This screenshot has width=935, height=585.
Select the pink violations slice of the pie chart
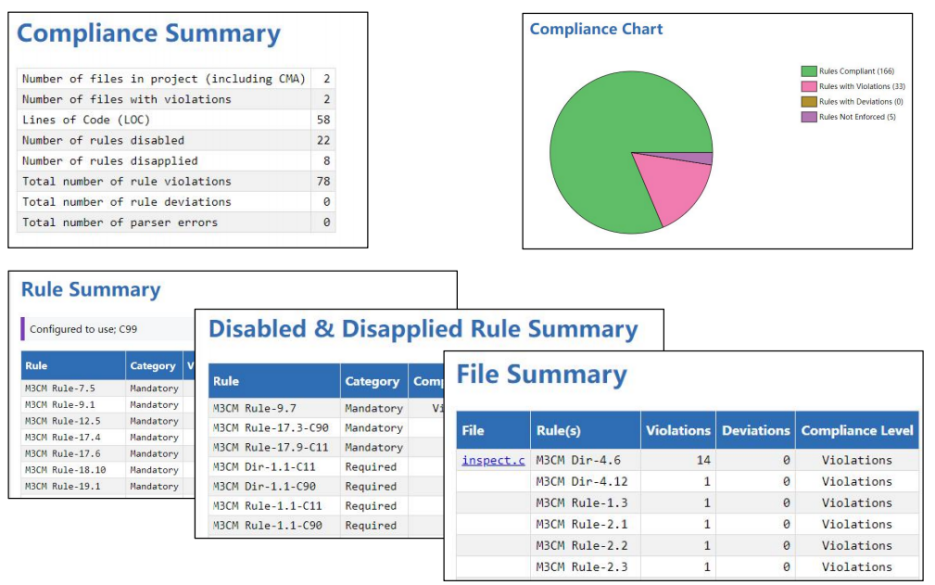670,186
